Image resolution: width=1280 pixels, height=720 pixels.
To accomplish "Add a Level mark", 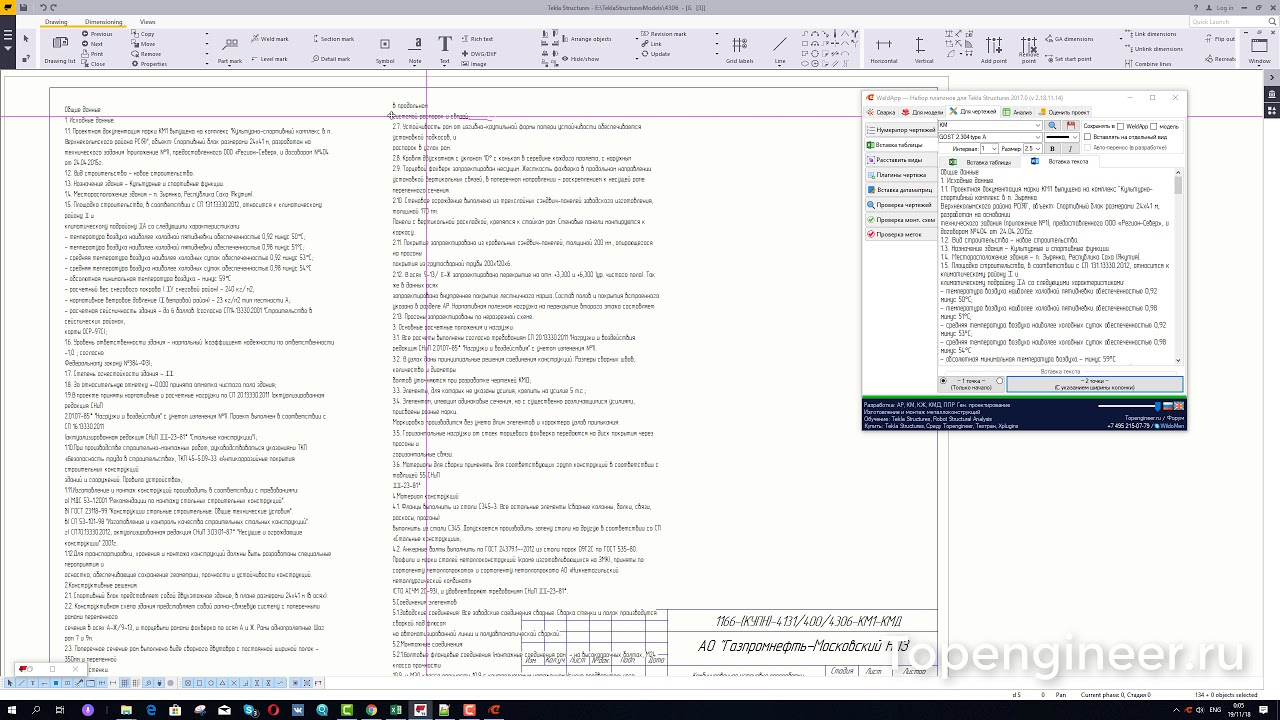I will click(269, 59).
